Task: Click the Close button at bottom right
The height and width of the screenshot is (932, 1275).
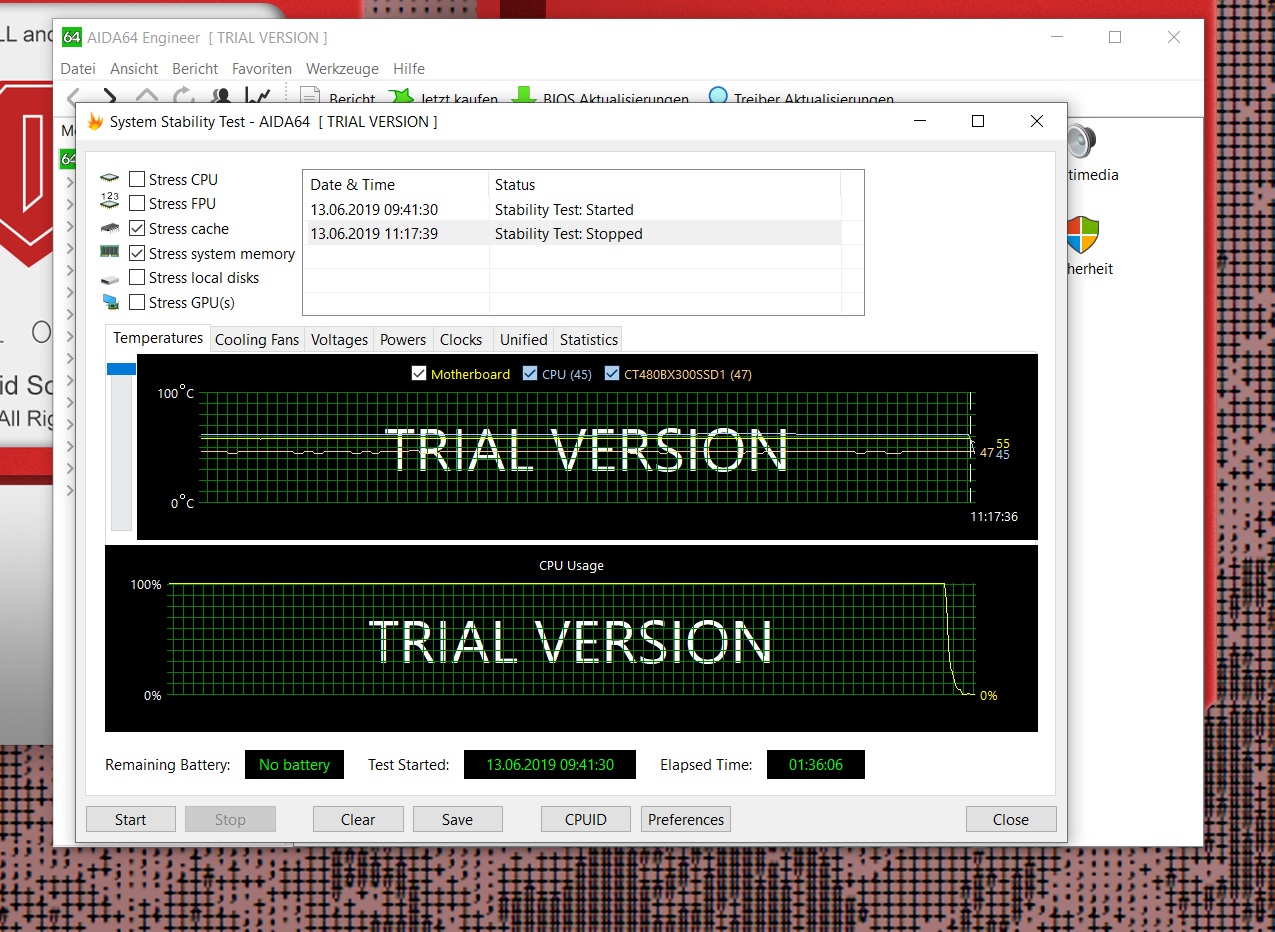Action: tap(1011, 819)
